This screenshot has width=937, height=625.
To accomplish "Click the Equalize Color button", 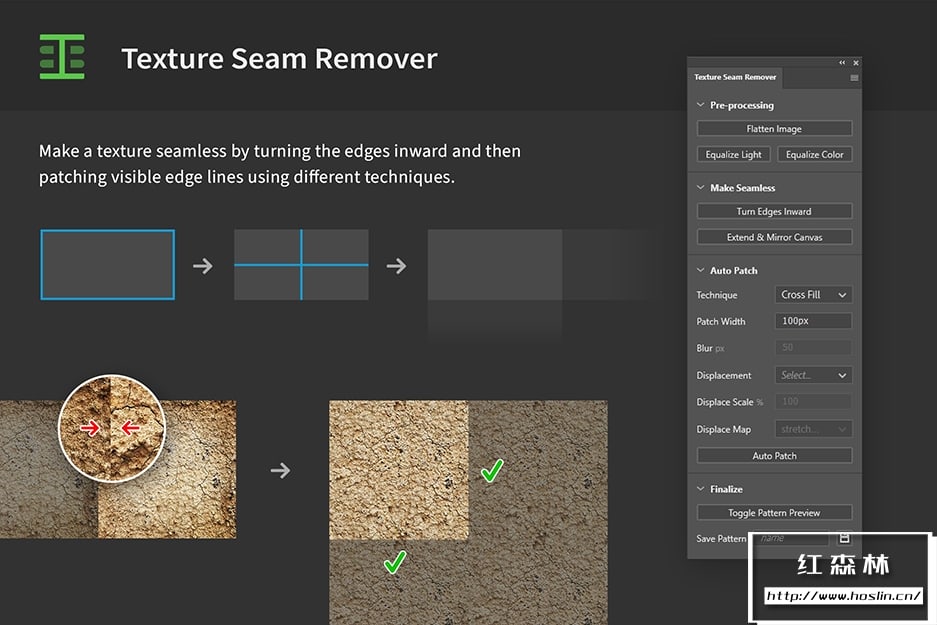I will tap(814, 154).
